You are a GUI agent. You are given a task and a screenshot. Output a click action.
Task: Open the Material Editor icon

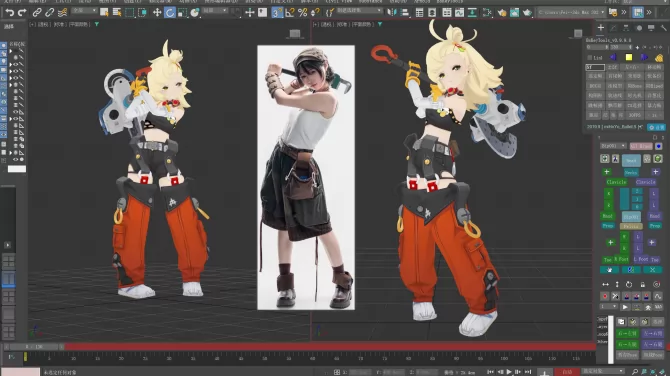487,13
